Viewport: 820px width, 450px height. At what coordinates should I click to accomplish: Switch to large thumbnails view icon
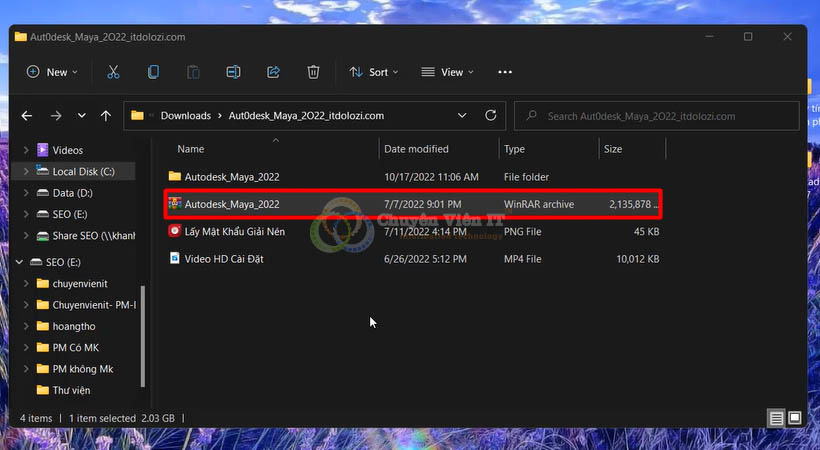click(x=795, y=417)
